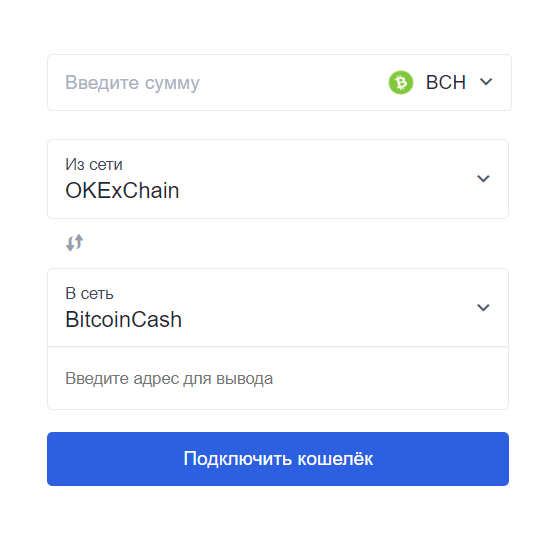The image size is (560, 545).
Task: Click the BitcoinCash network value
Action: coord(124,319)
